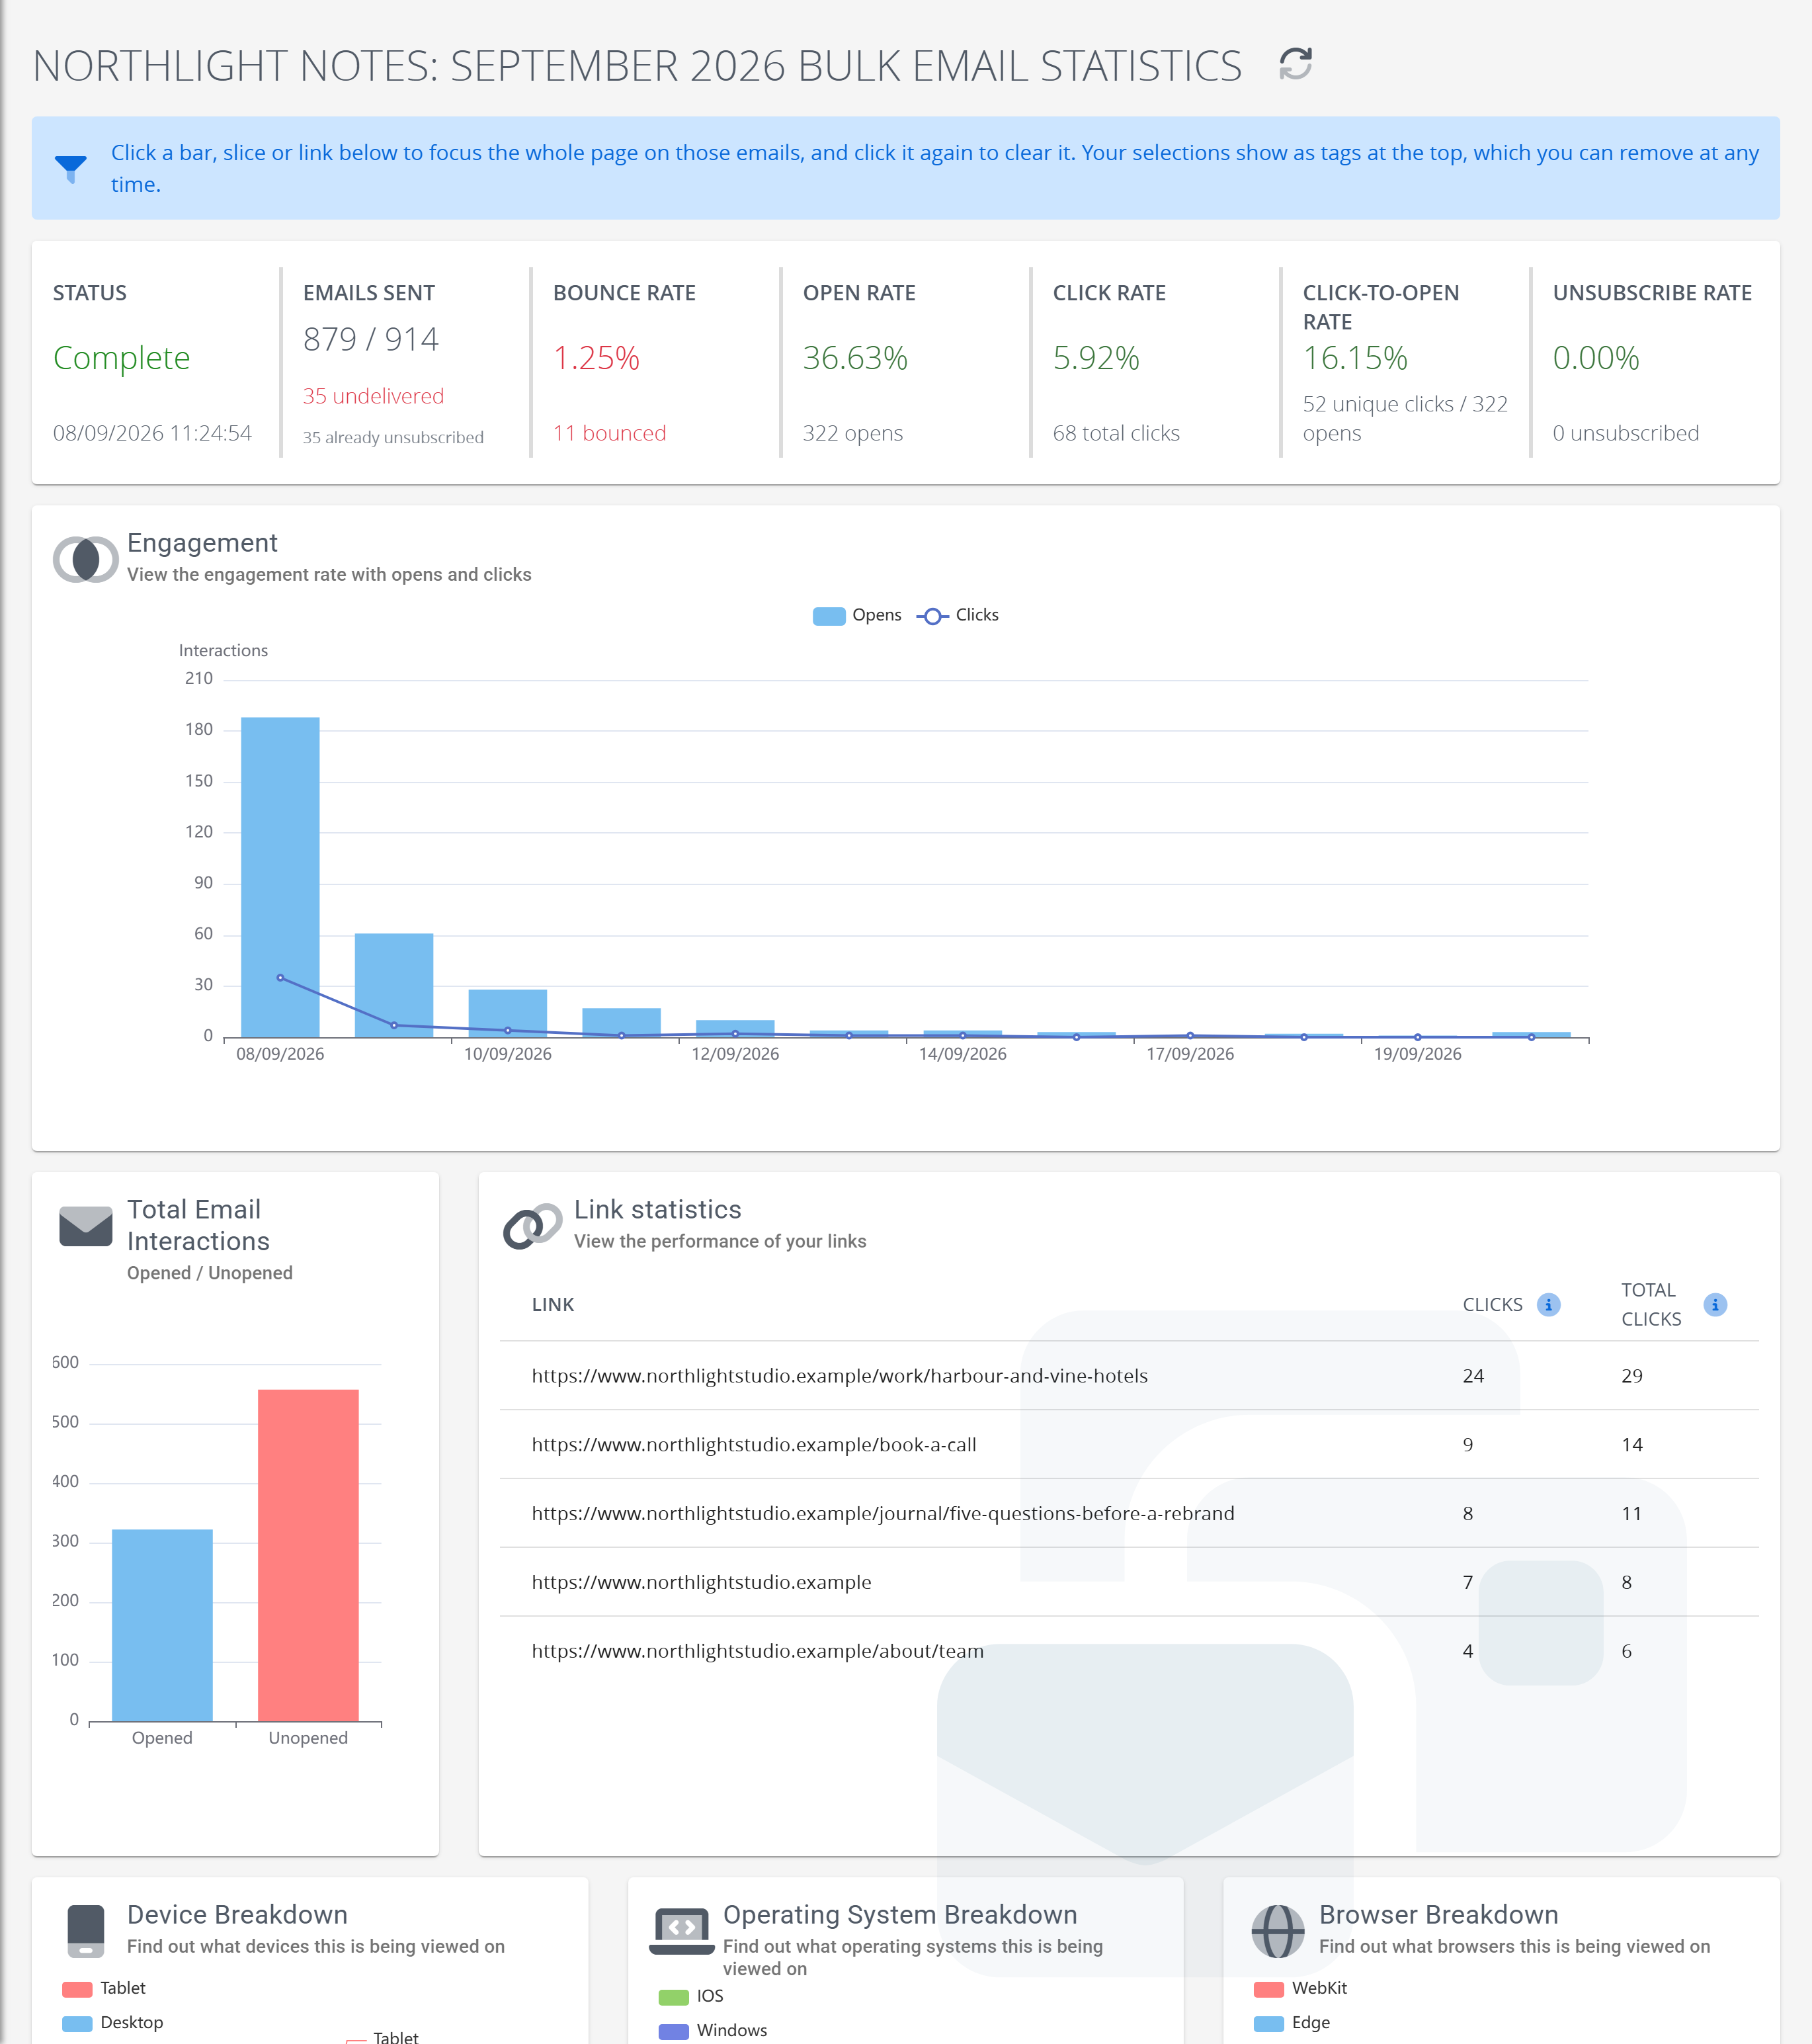The width and height of the screenshot is (1812, 2044).
Task: Click the blue filter funnel icon
Action: (x=71, y=168)
